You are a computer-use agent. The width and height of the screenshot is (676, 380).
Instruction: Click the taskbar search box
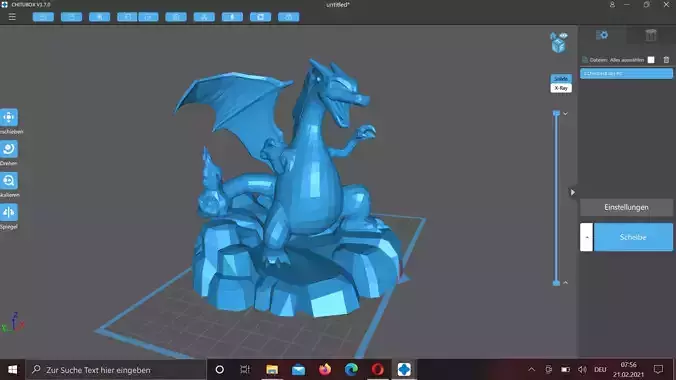[116, 370]
